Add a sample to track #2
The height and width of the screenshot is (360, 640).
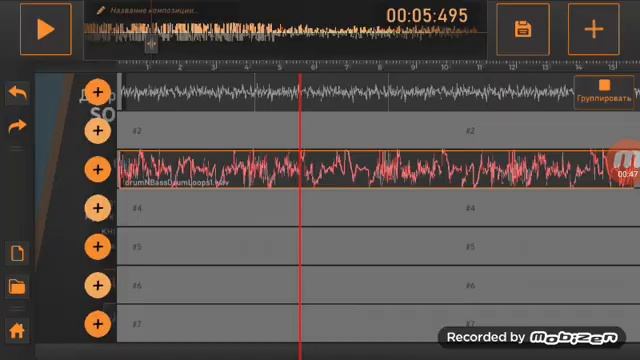point(98,131)
